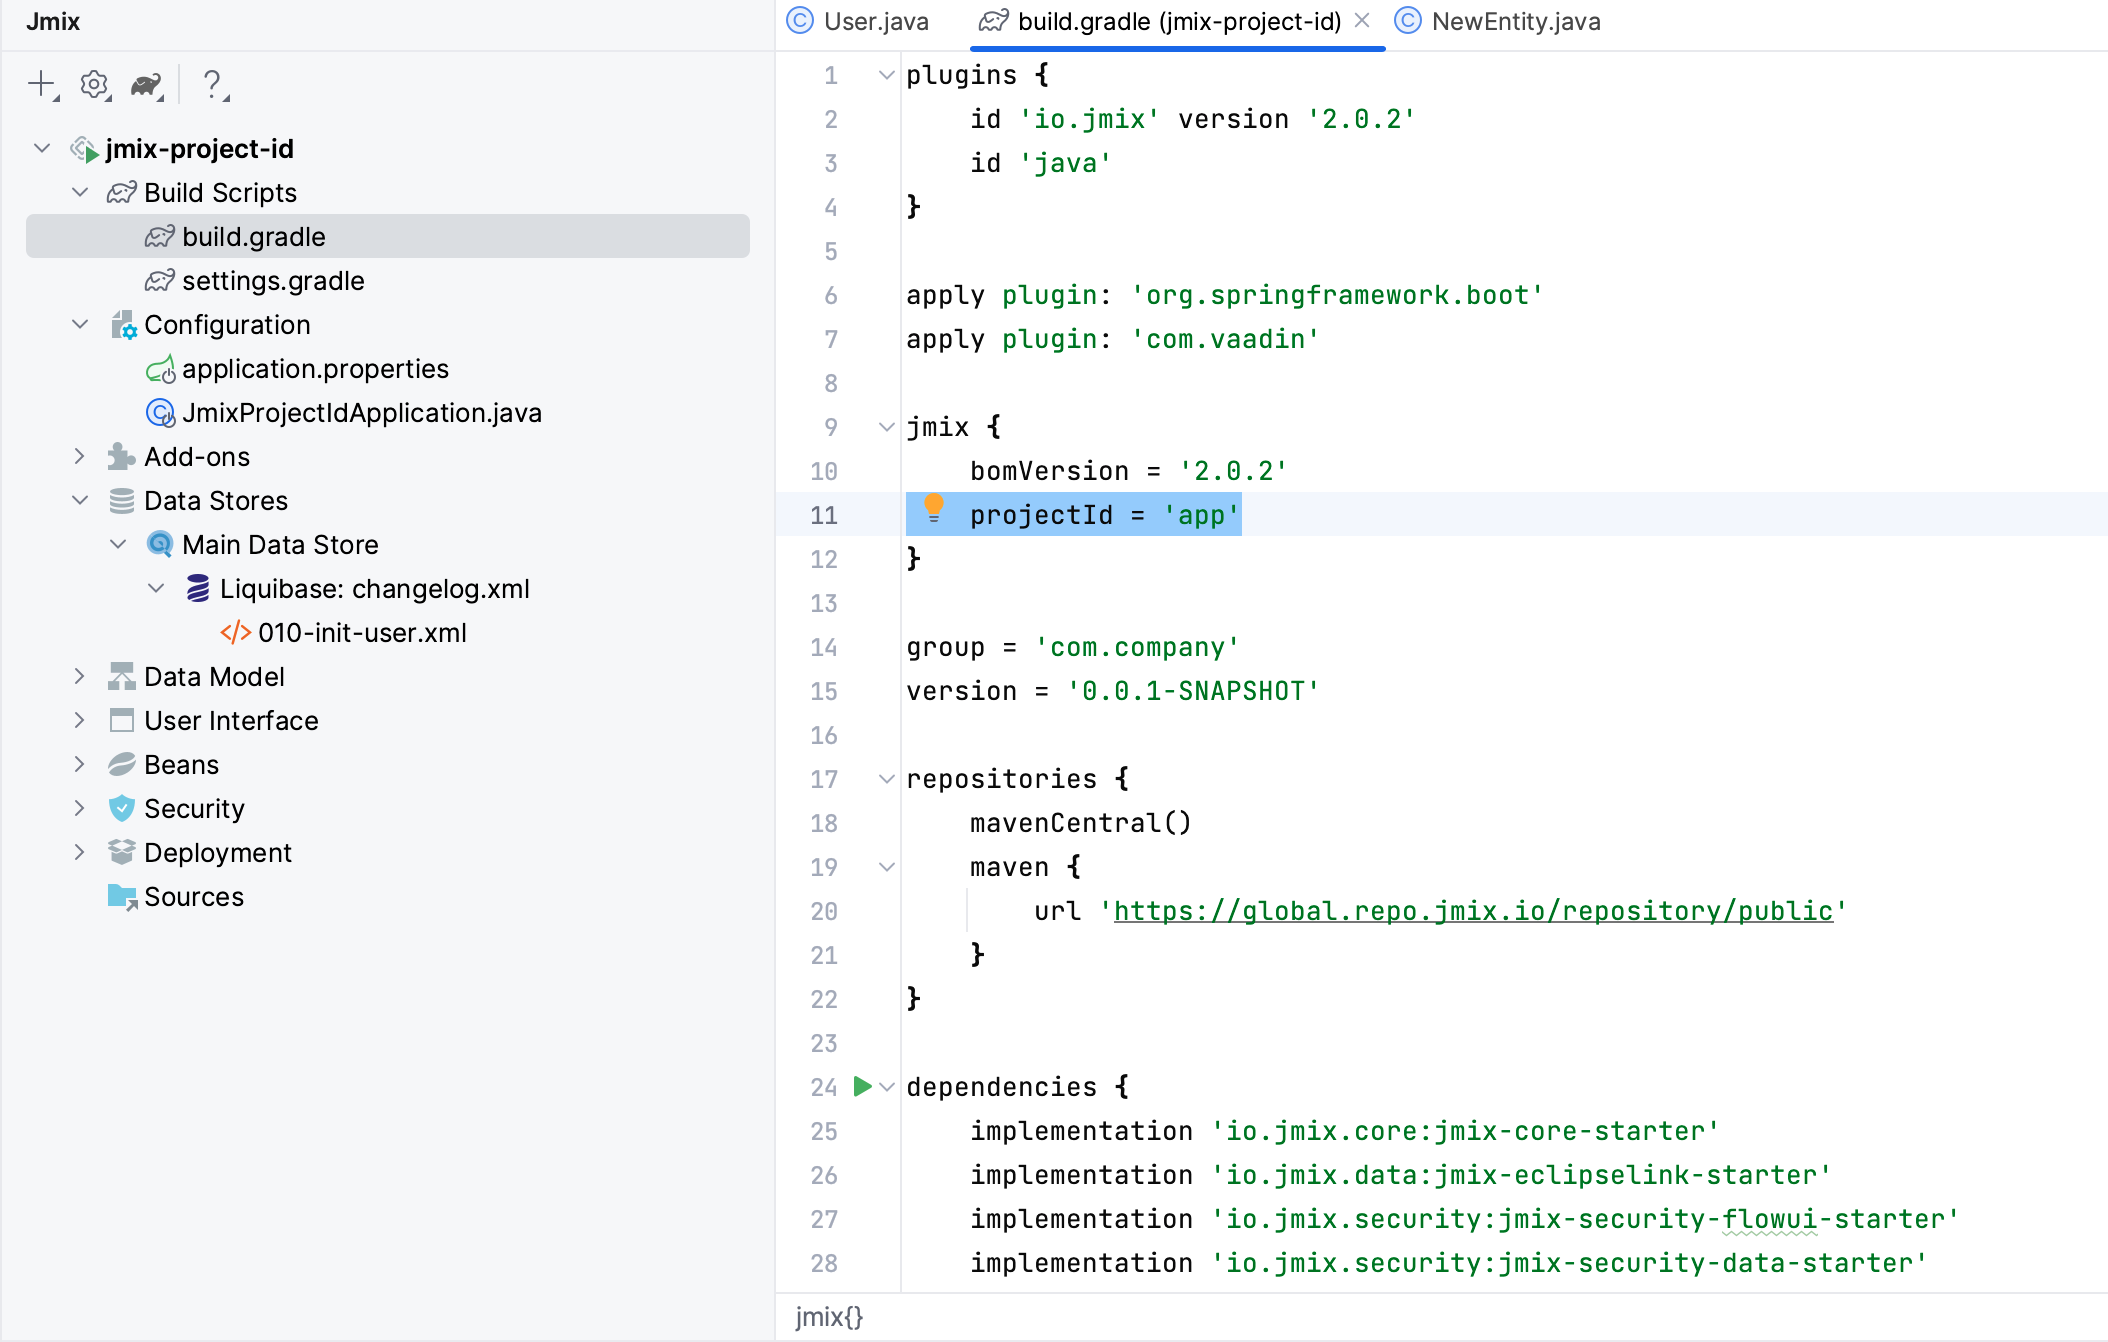This screenshot has width=2108, height=1342.
Task: Collapse the Configuration node
Action: pyautogui.click(x=80, y=324)
